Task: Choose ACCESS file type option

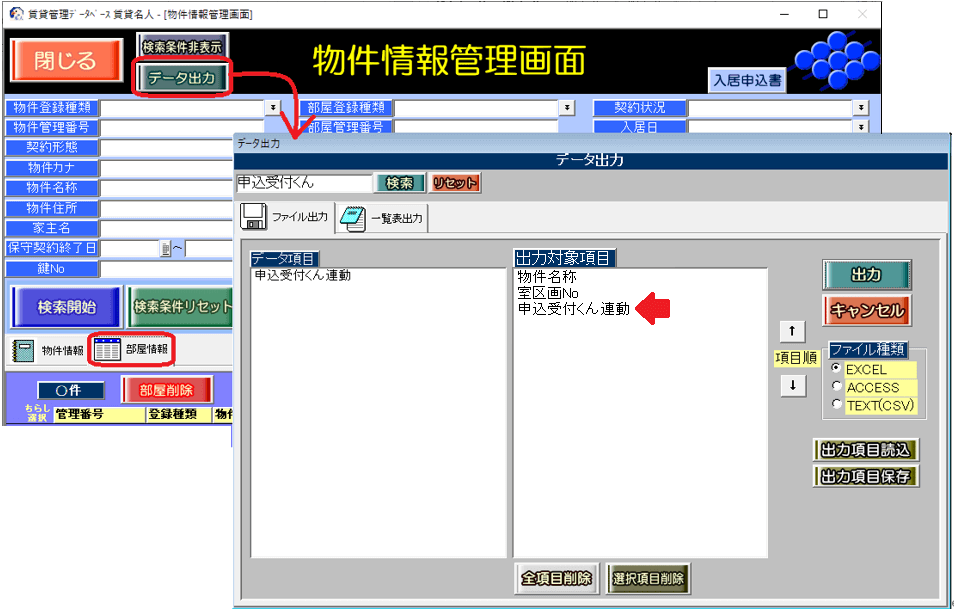Action: [x=837, y=387]
